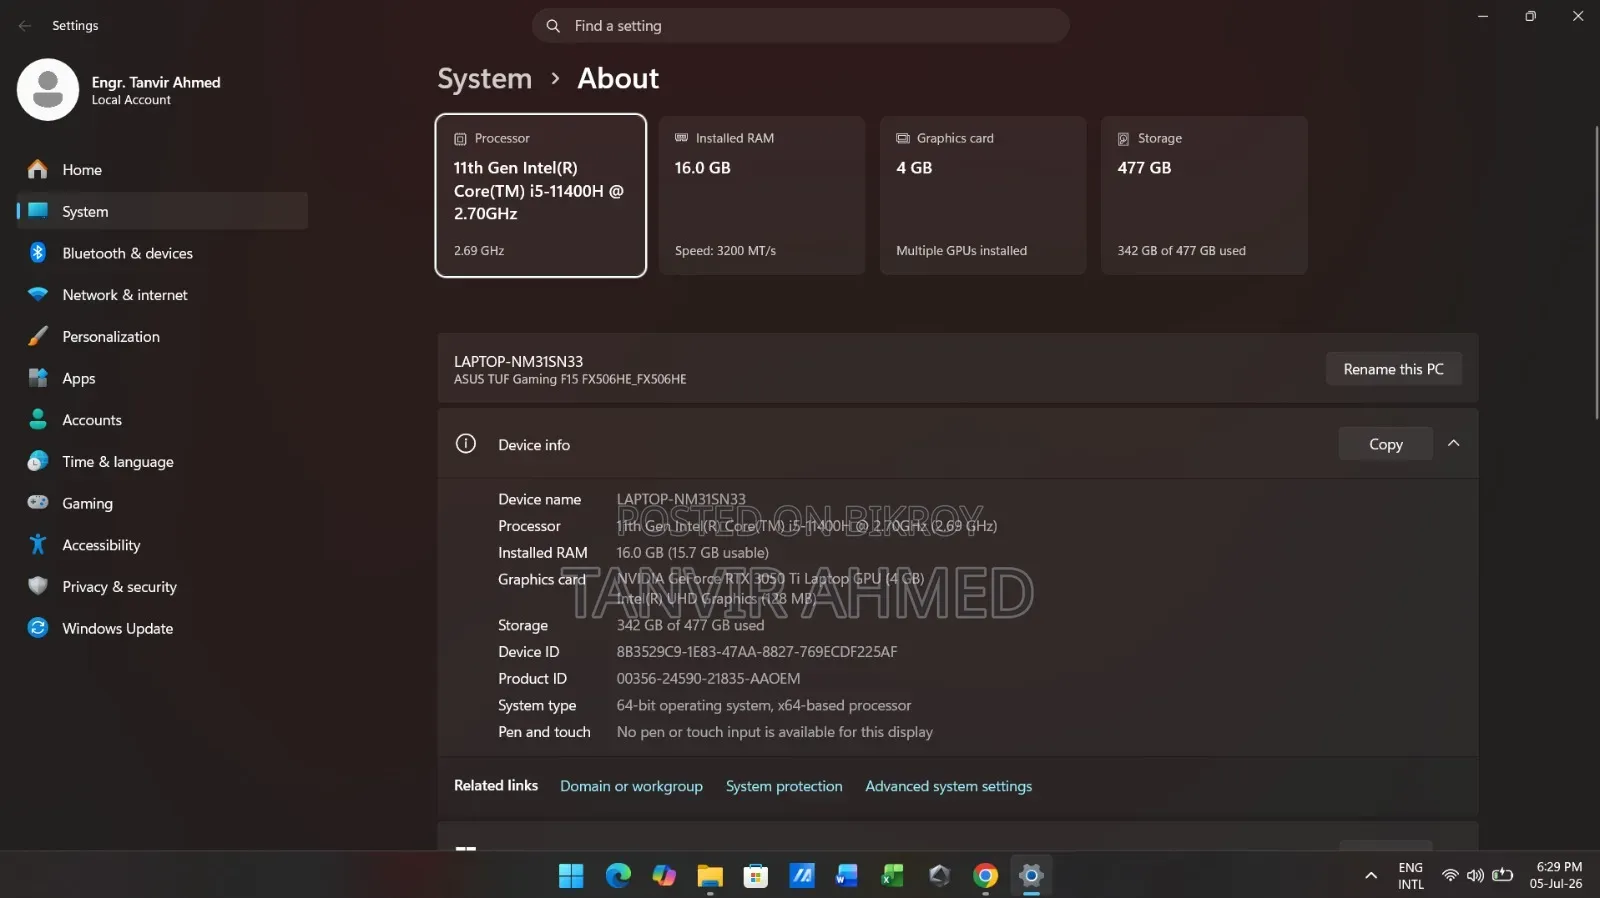
Task: Open the Wi-Fi network tray icon
Action: [1449, 876]
